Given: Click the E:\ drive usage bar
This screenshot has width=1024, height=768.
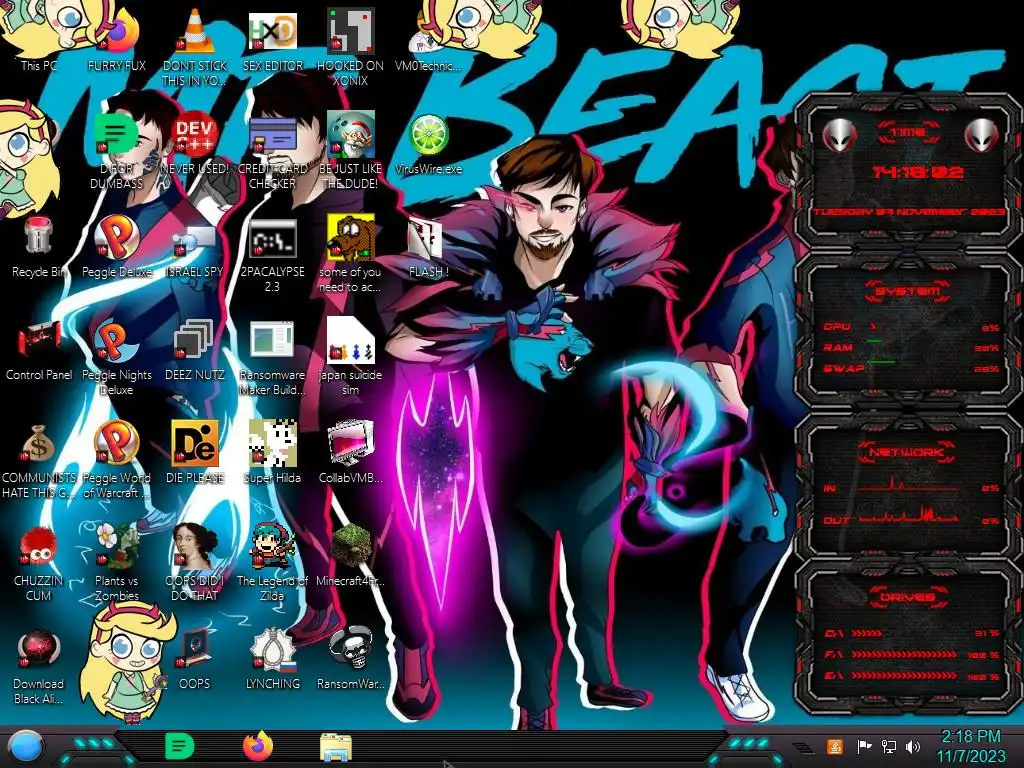Looking at the screenshot, I should [904, 676].
